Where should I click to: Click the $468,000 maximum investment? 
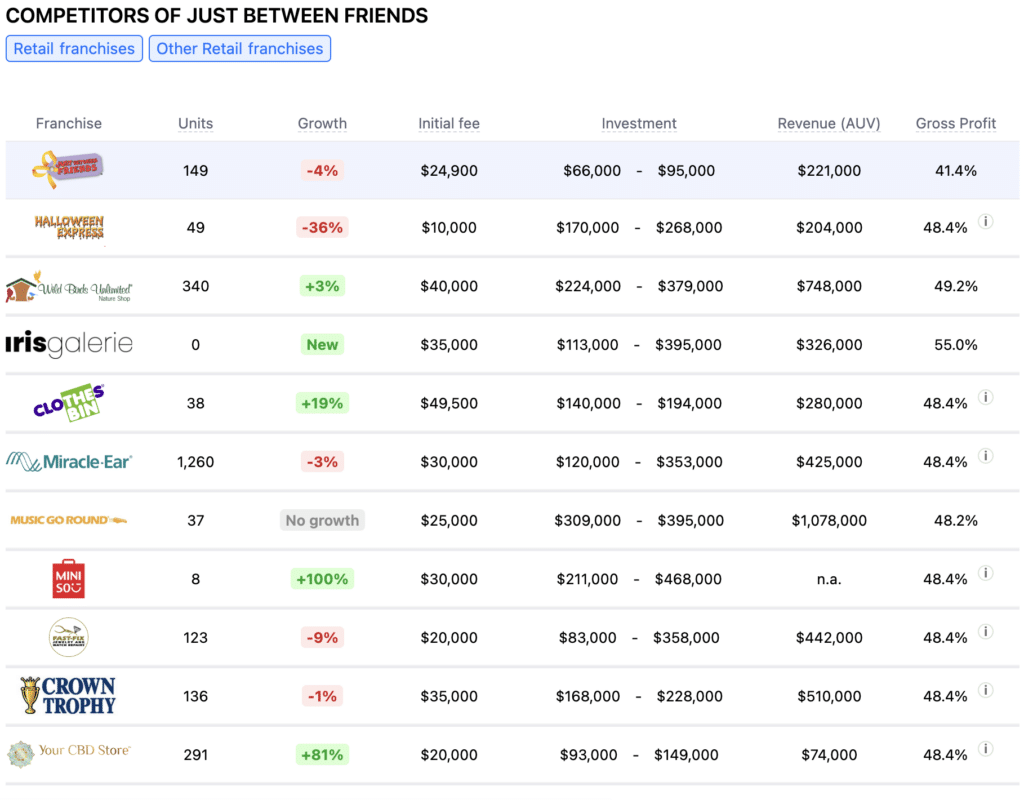click(x=688, y=579)
